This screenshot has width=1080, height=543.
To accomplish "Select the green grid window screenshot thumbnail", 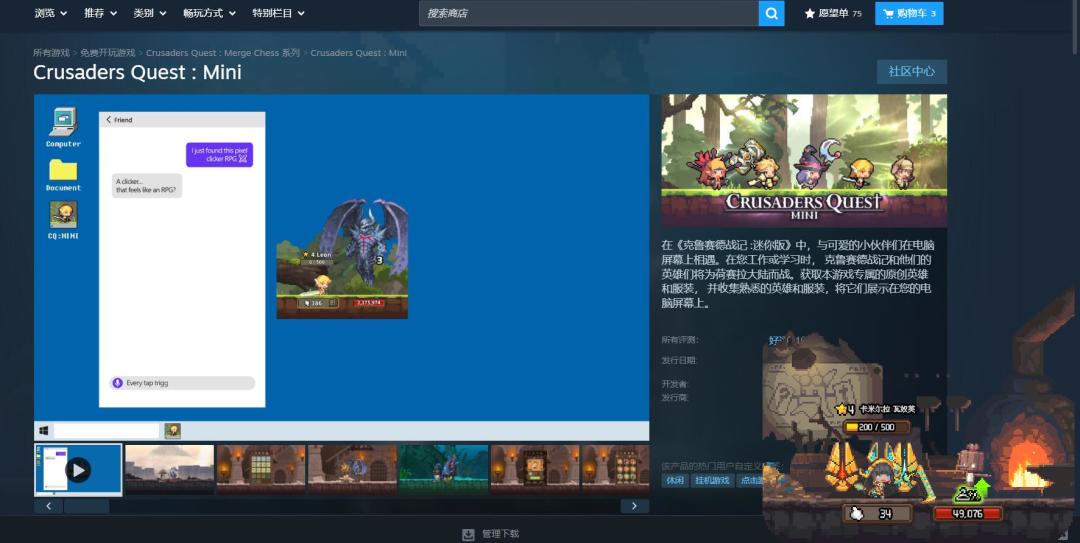I will click(261, 470).
